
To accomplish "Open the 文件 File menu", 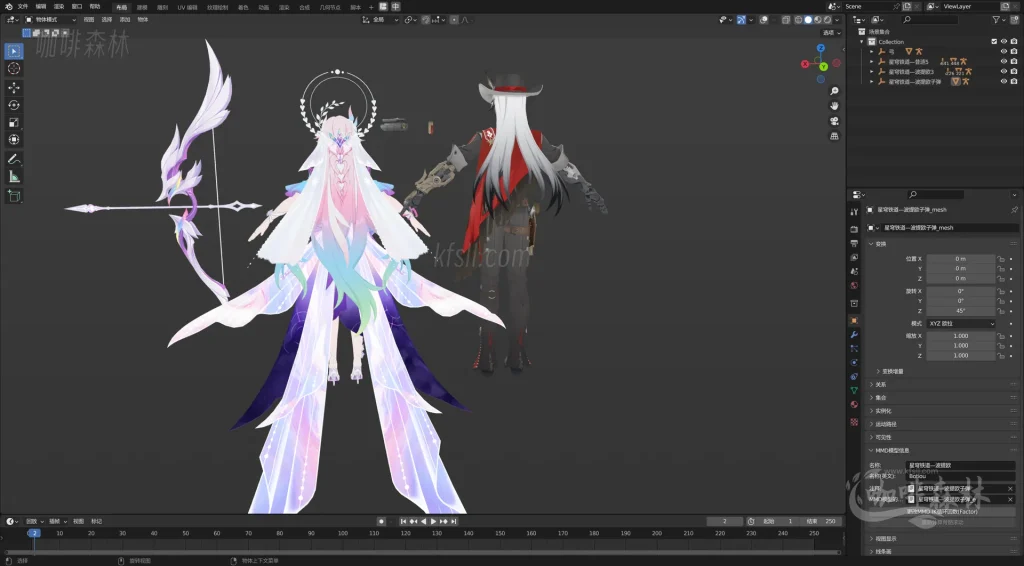I will (x=23, y=7).
